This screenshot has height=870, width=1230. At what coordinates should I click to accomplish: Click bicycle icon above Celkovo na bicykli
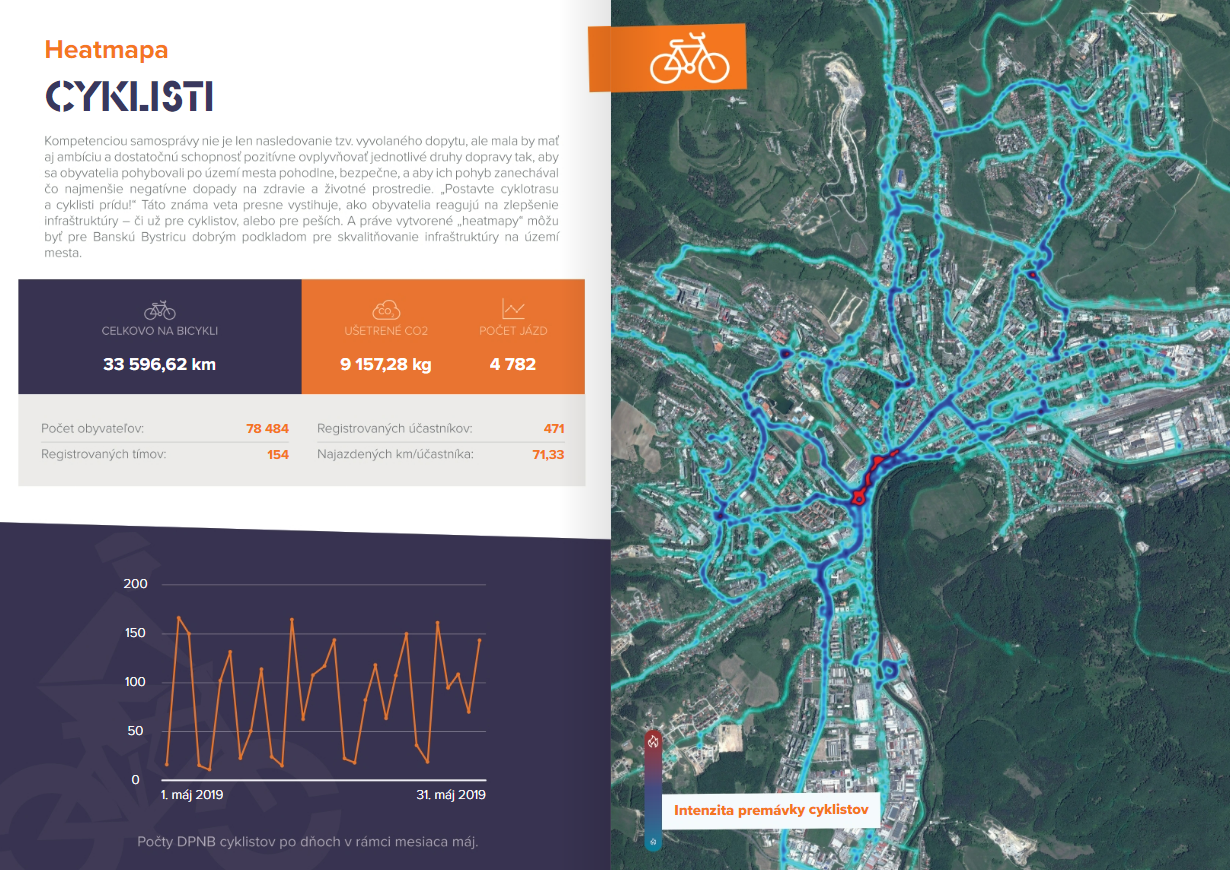(x=160, y=310)
